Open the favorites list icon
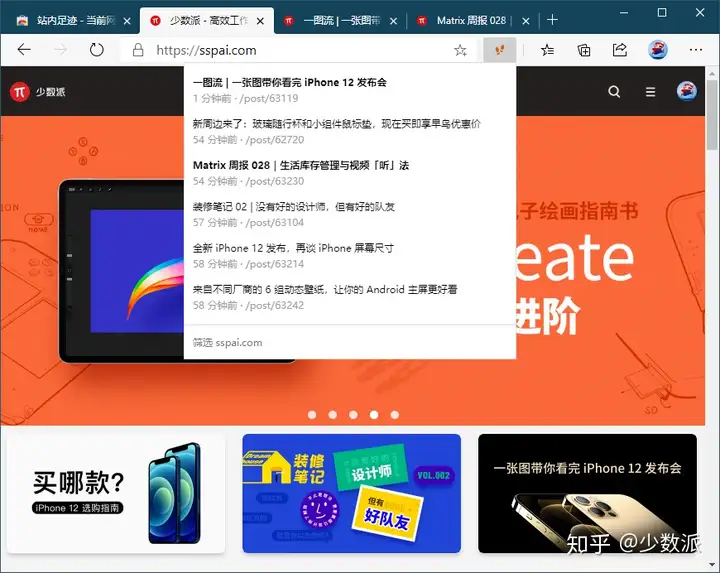720x573 pixels. pyautogui.click(x=547, y=50)
